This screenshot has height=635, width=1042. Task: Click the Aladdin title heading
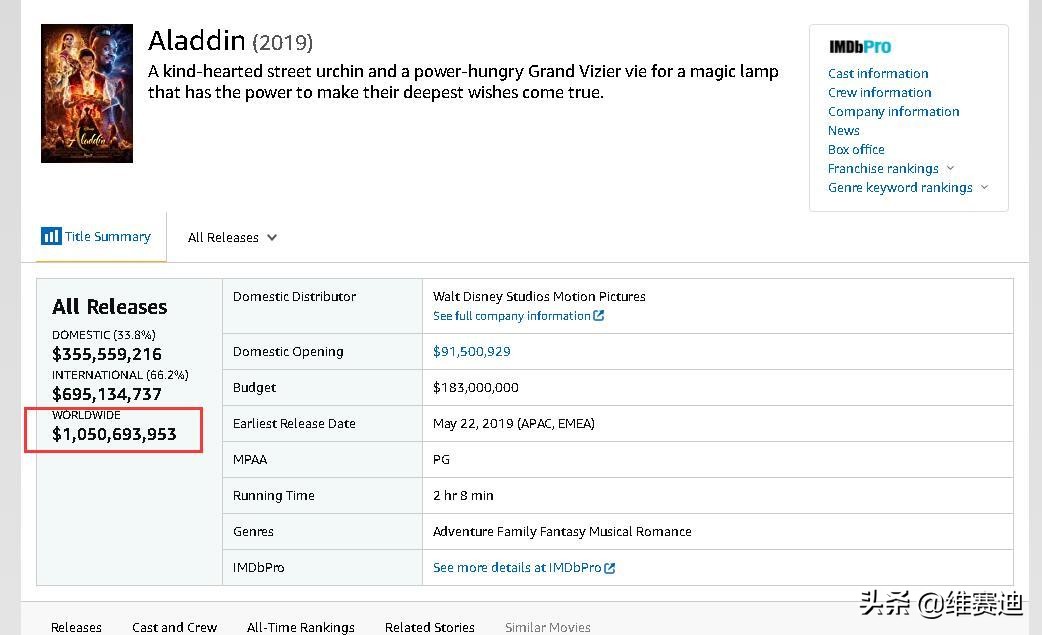click(x=197, y=41)
